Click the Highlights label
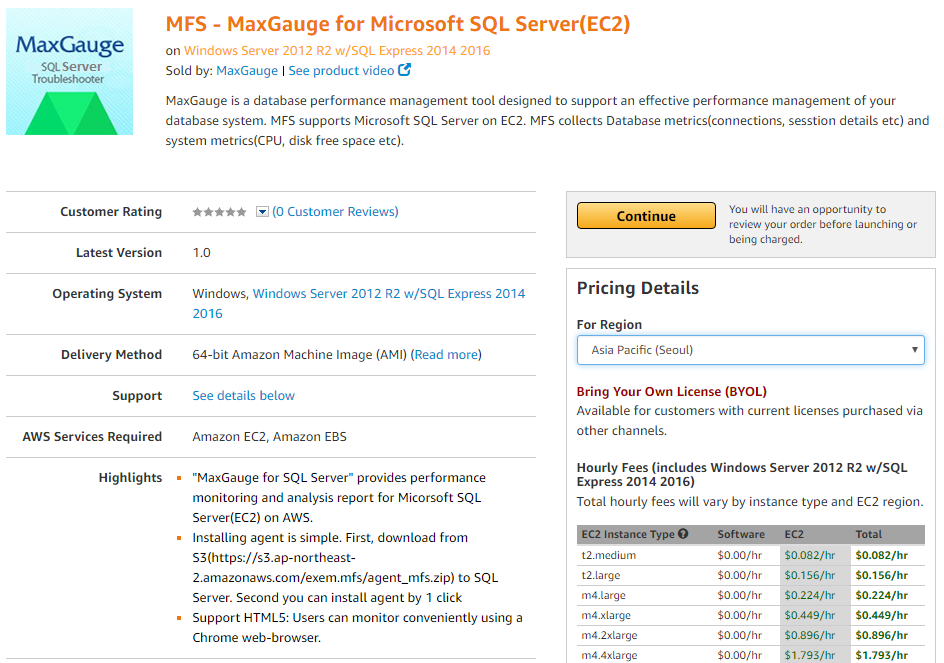The image size is (944, 663). click(130, 478)
